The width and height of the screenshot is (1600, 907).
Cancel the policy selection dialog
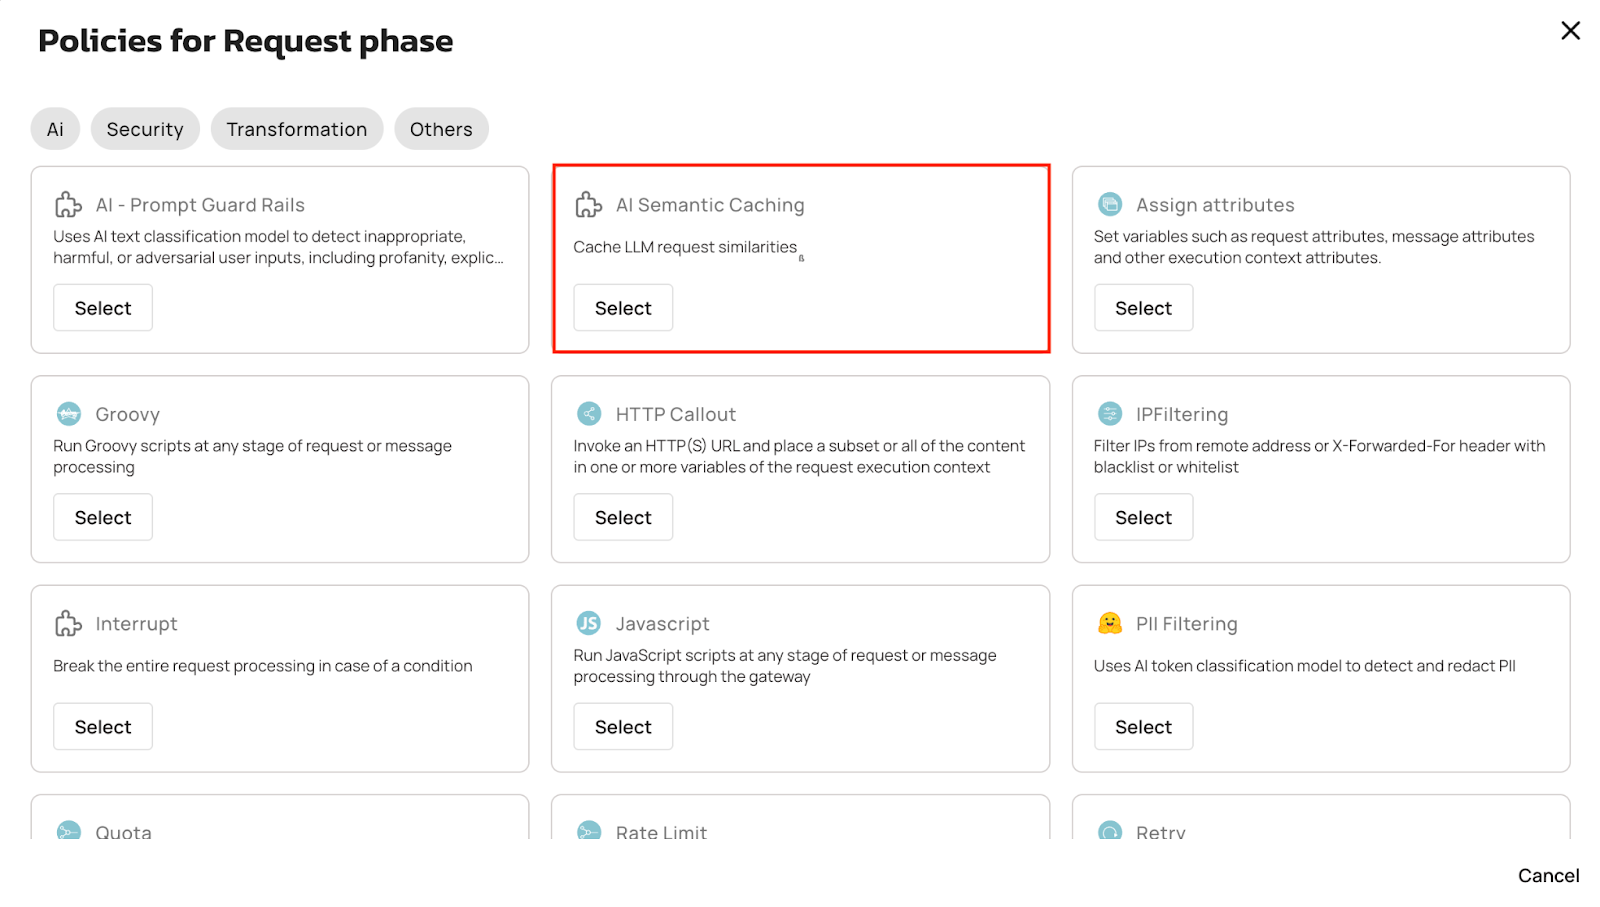pos(1548,875)
